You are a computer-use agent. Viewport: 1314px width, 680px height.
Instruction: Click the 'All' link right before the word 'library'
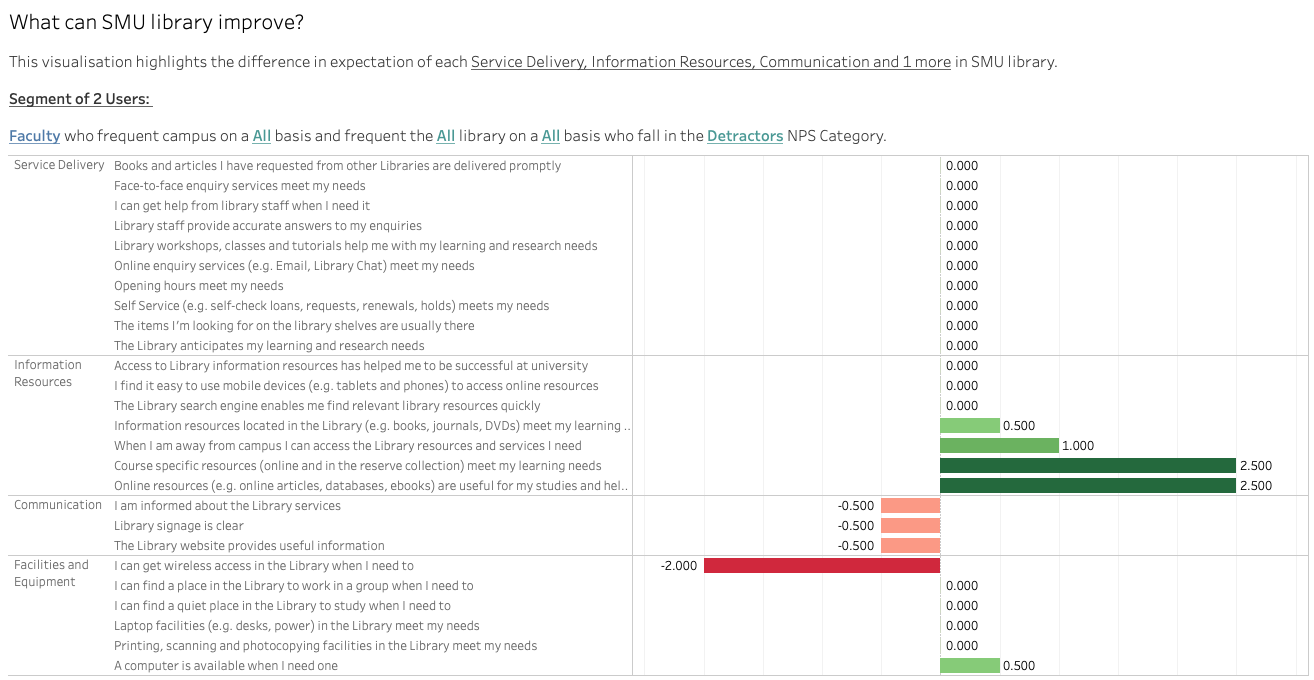click(x=446, y=136)
